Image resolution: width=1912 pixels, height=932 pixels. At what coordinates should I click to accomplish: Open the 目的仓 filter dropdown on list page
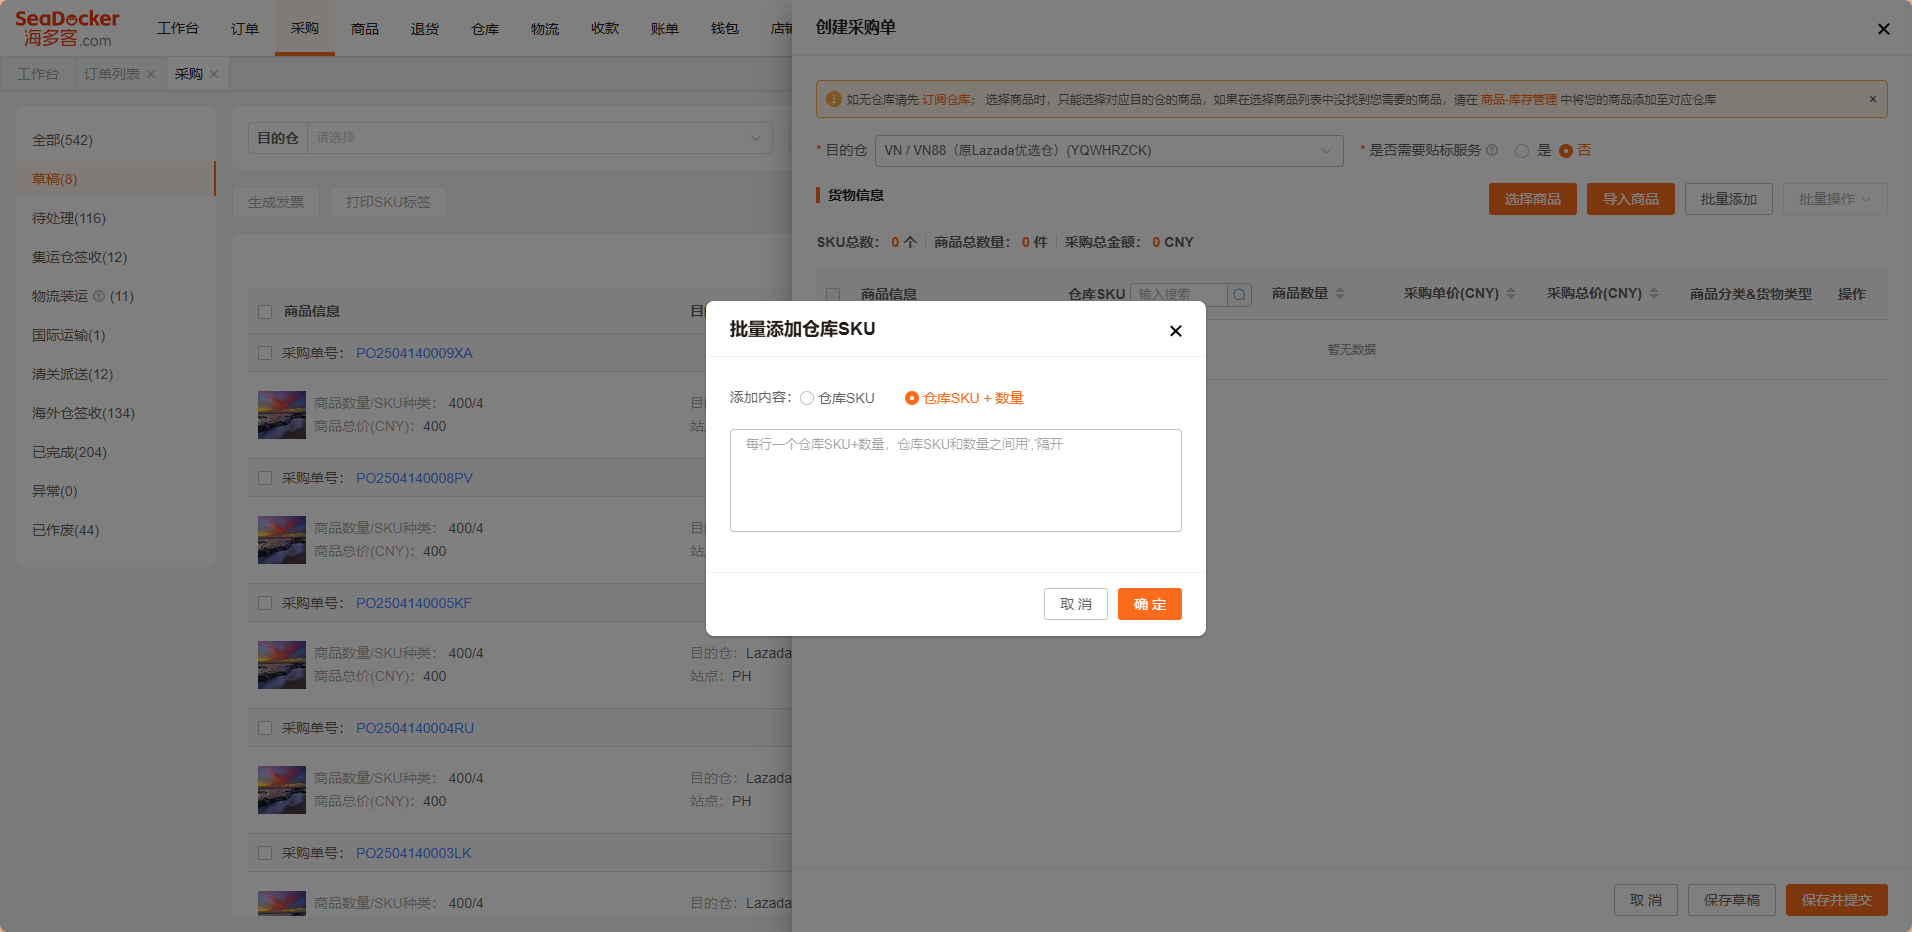pyautogui.click(x=538, y=138)
